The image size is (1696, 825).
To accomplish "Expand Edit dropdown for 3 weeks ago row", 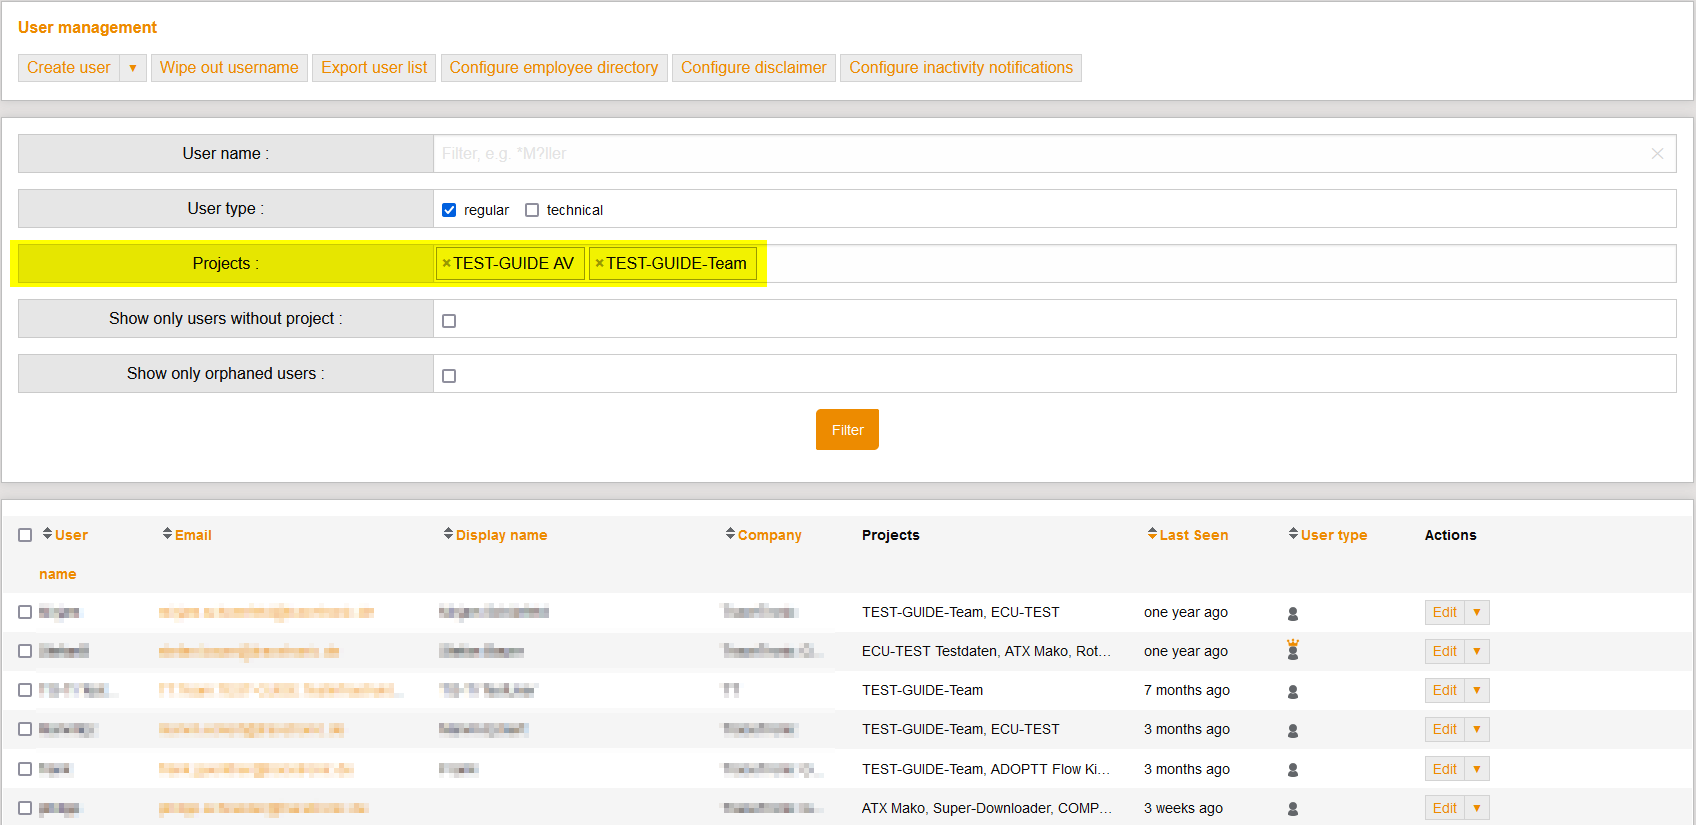I will coord(1477,808).
